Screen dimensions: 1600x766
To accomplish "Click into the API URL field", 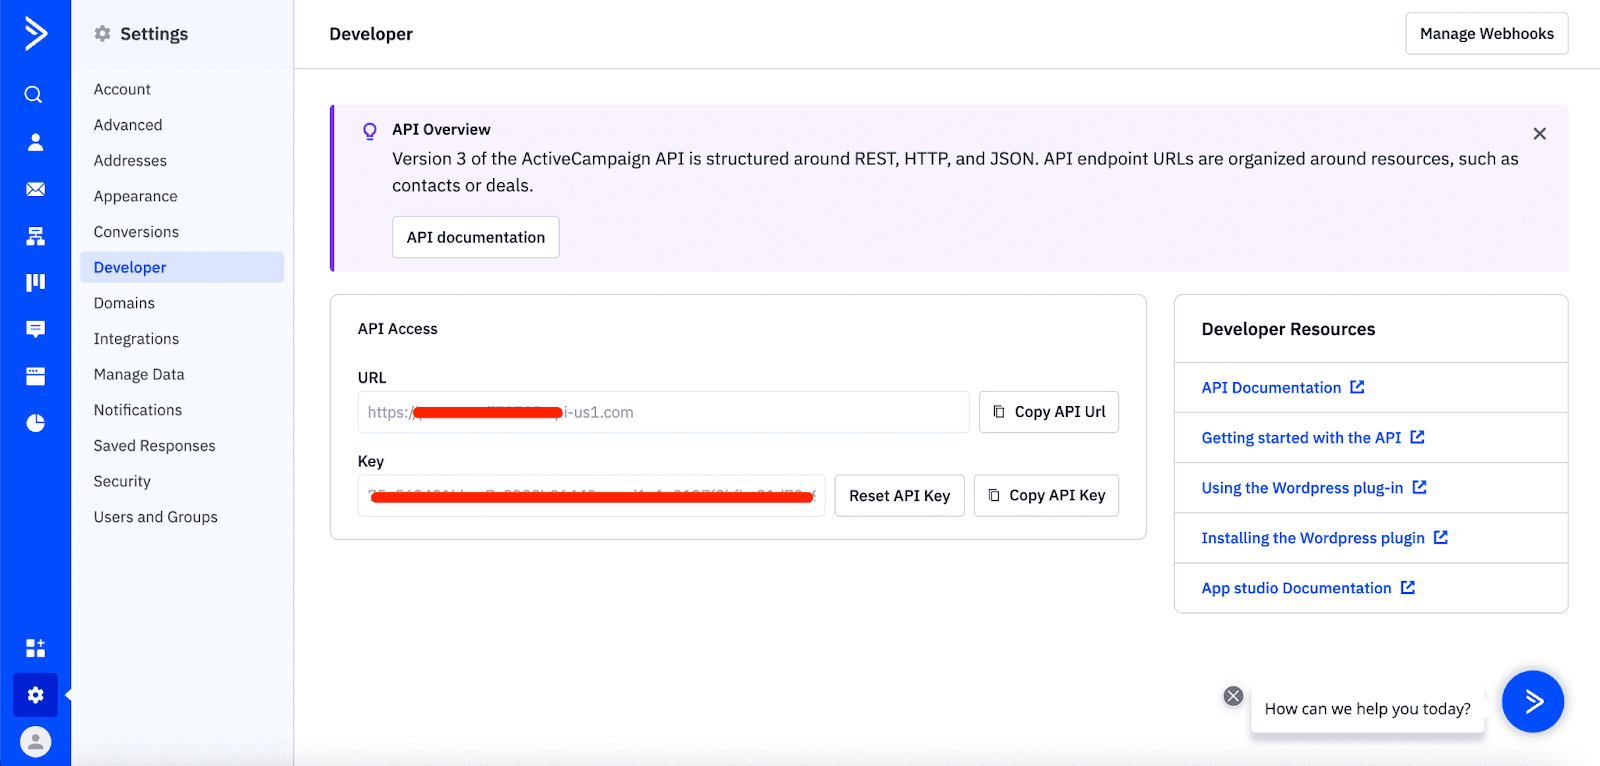I will pos(663,412).
